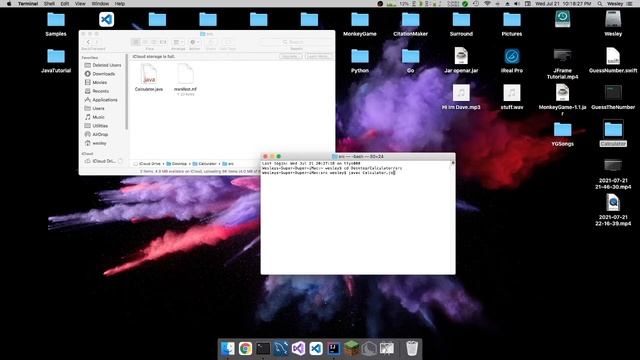Select Calculator.java in Finder window

coord(149,78)
